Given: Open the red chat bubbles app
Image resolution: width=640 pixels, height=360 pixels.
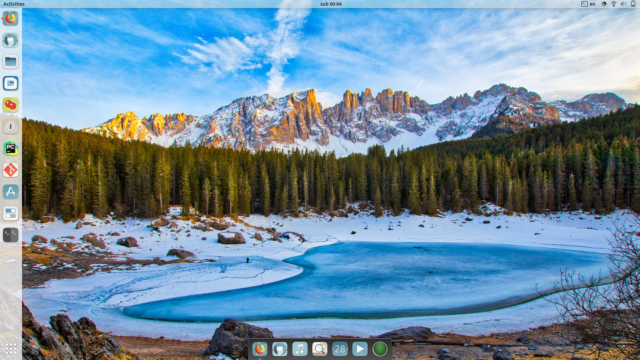Looking at the screenshot, I should (11, 105).
